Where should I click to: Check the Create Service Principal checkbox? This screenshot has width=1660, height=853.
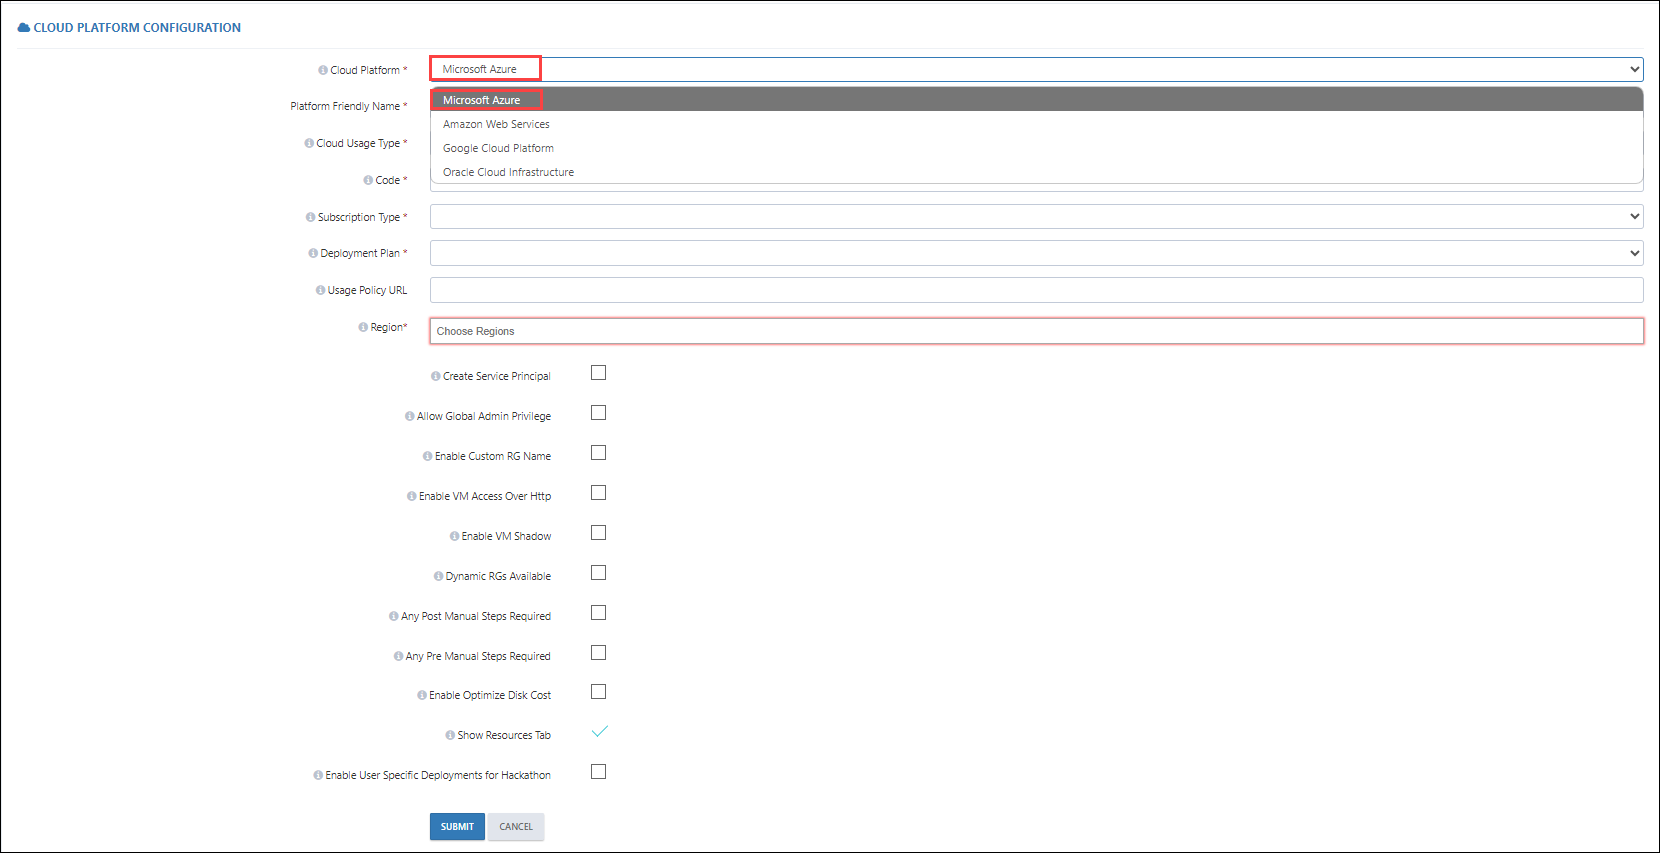(x=598, y=373)
